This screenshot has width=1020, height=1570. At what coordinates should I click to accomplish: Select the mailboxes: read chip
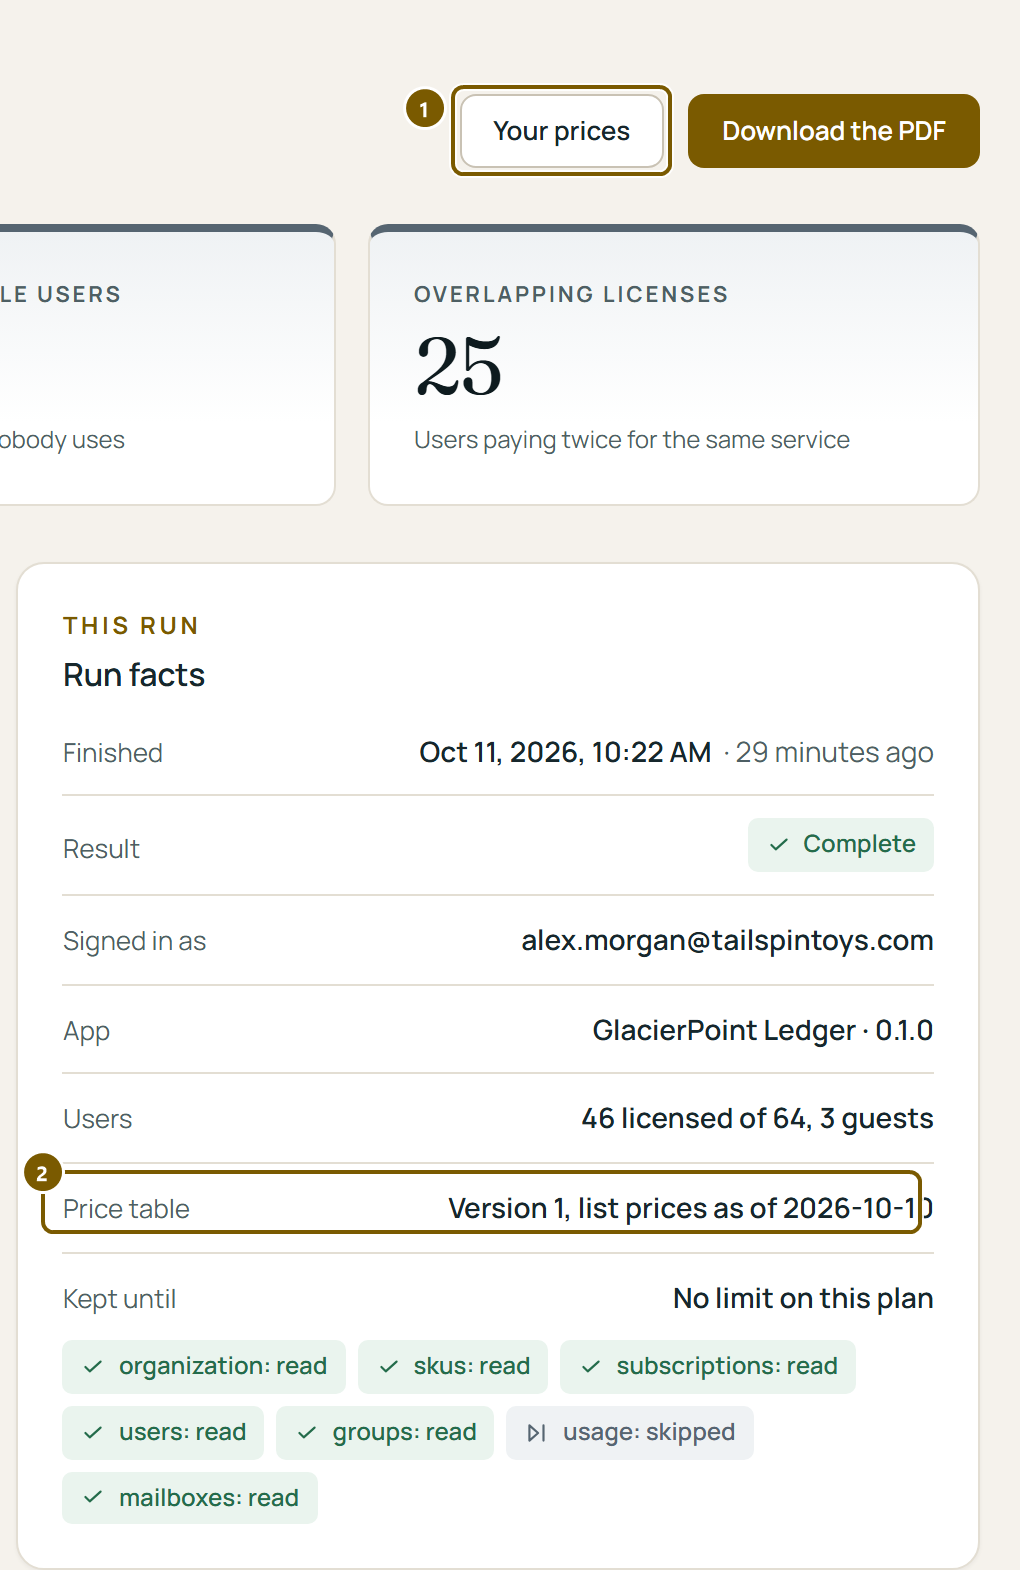[190, 1498]
